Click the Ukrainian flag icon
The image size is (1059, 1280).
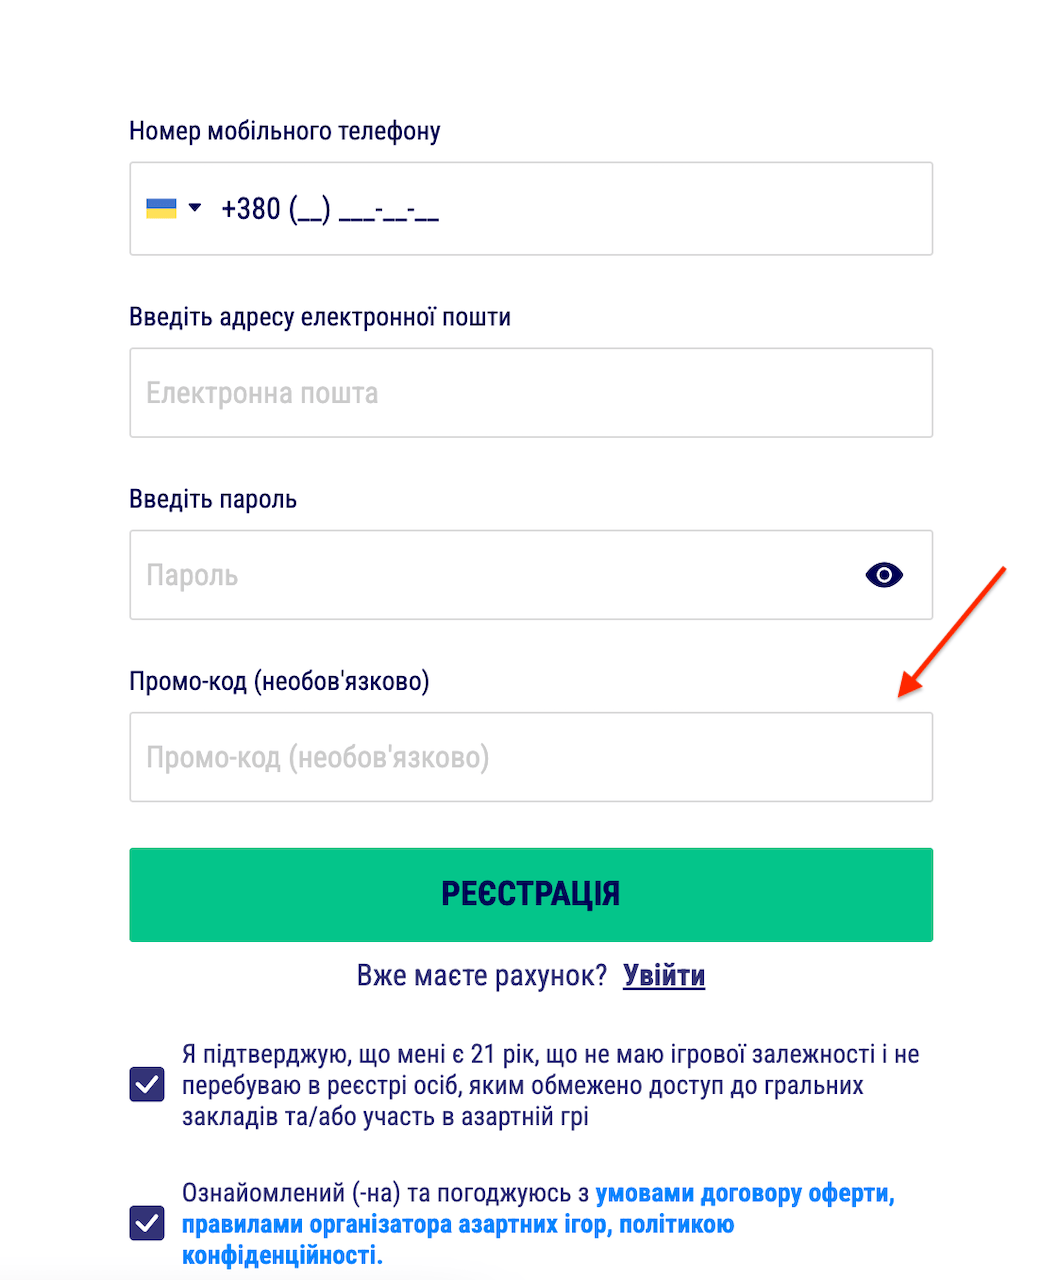[x=161, y=208]
